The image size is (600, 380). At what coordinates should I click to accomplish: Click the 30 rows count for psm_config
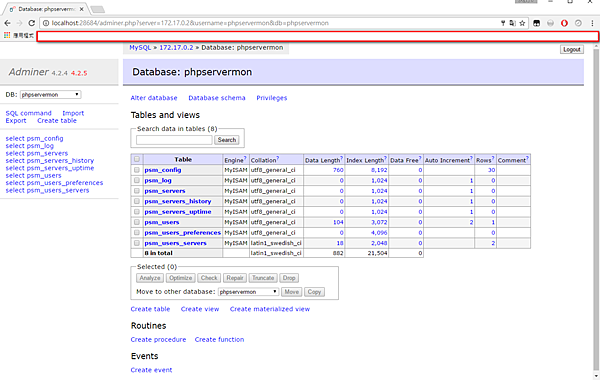491,170
